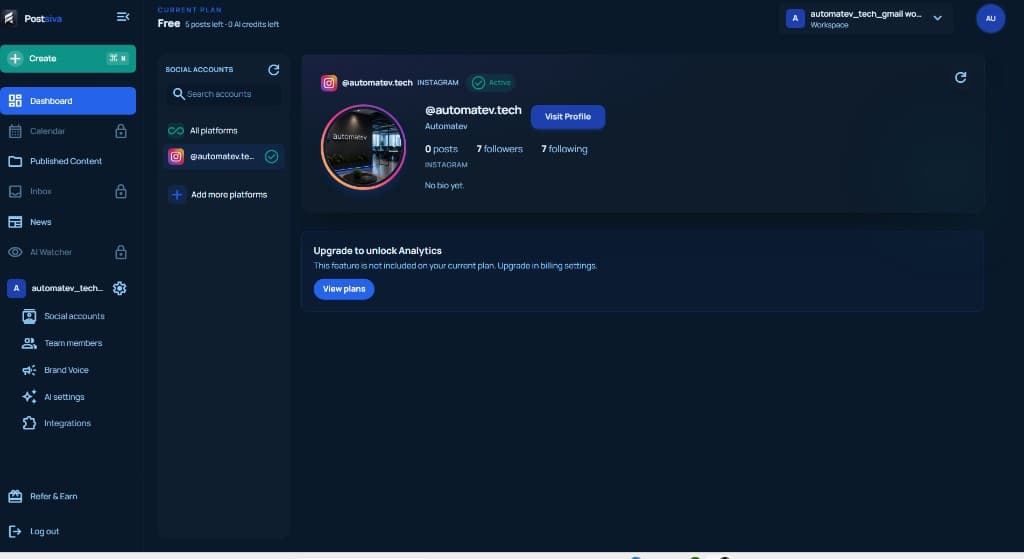Click the Free current plan label
The image size is (1024, 559).
pyautogui.click(x=168, y=24)
